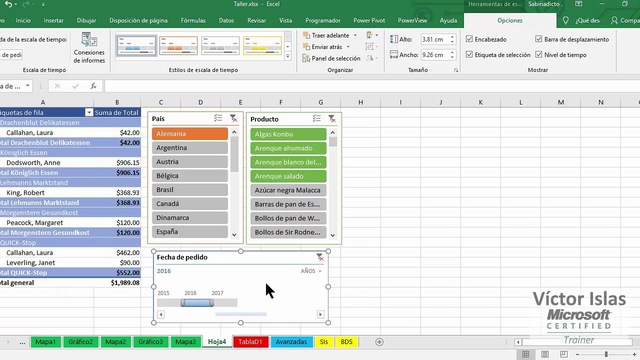Viewport: 640px width, 360px height.
Task: Open Conexiones de informes
Action: coord(89,48)
